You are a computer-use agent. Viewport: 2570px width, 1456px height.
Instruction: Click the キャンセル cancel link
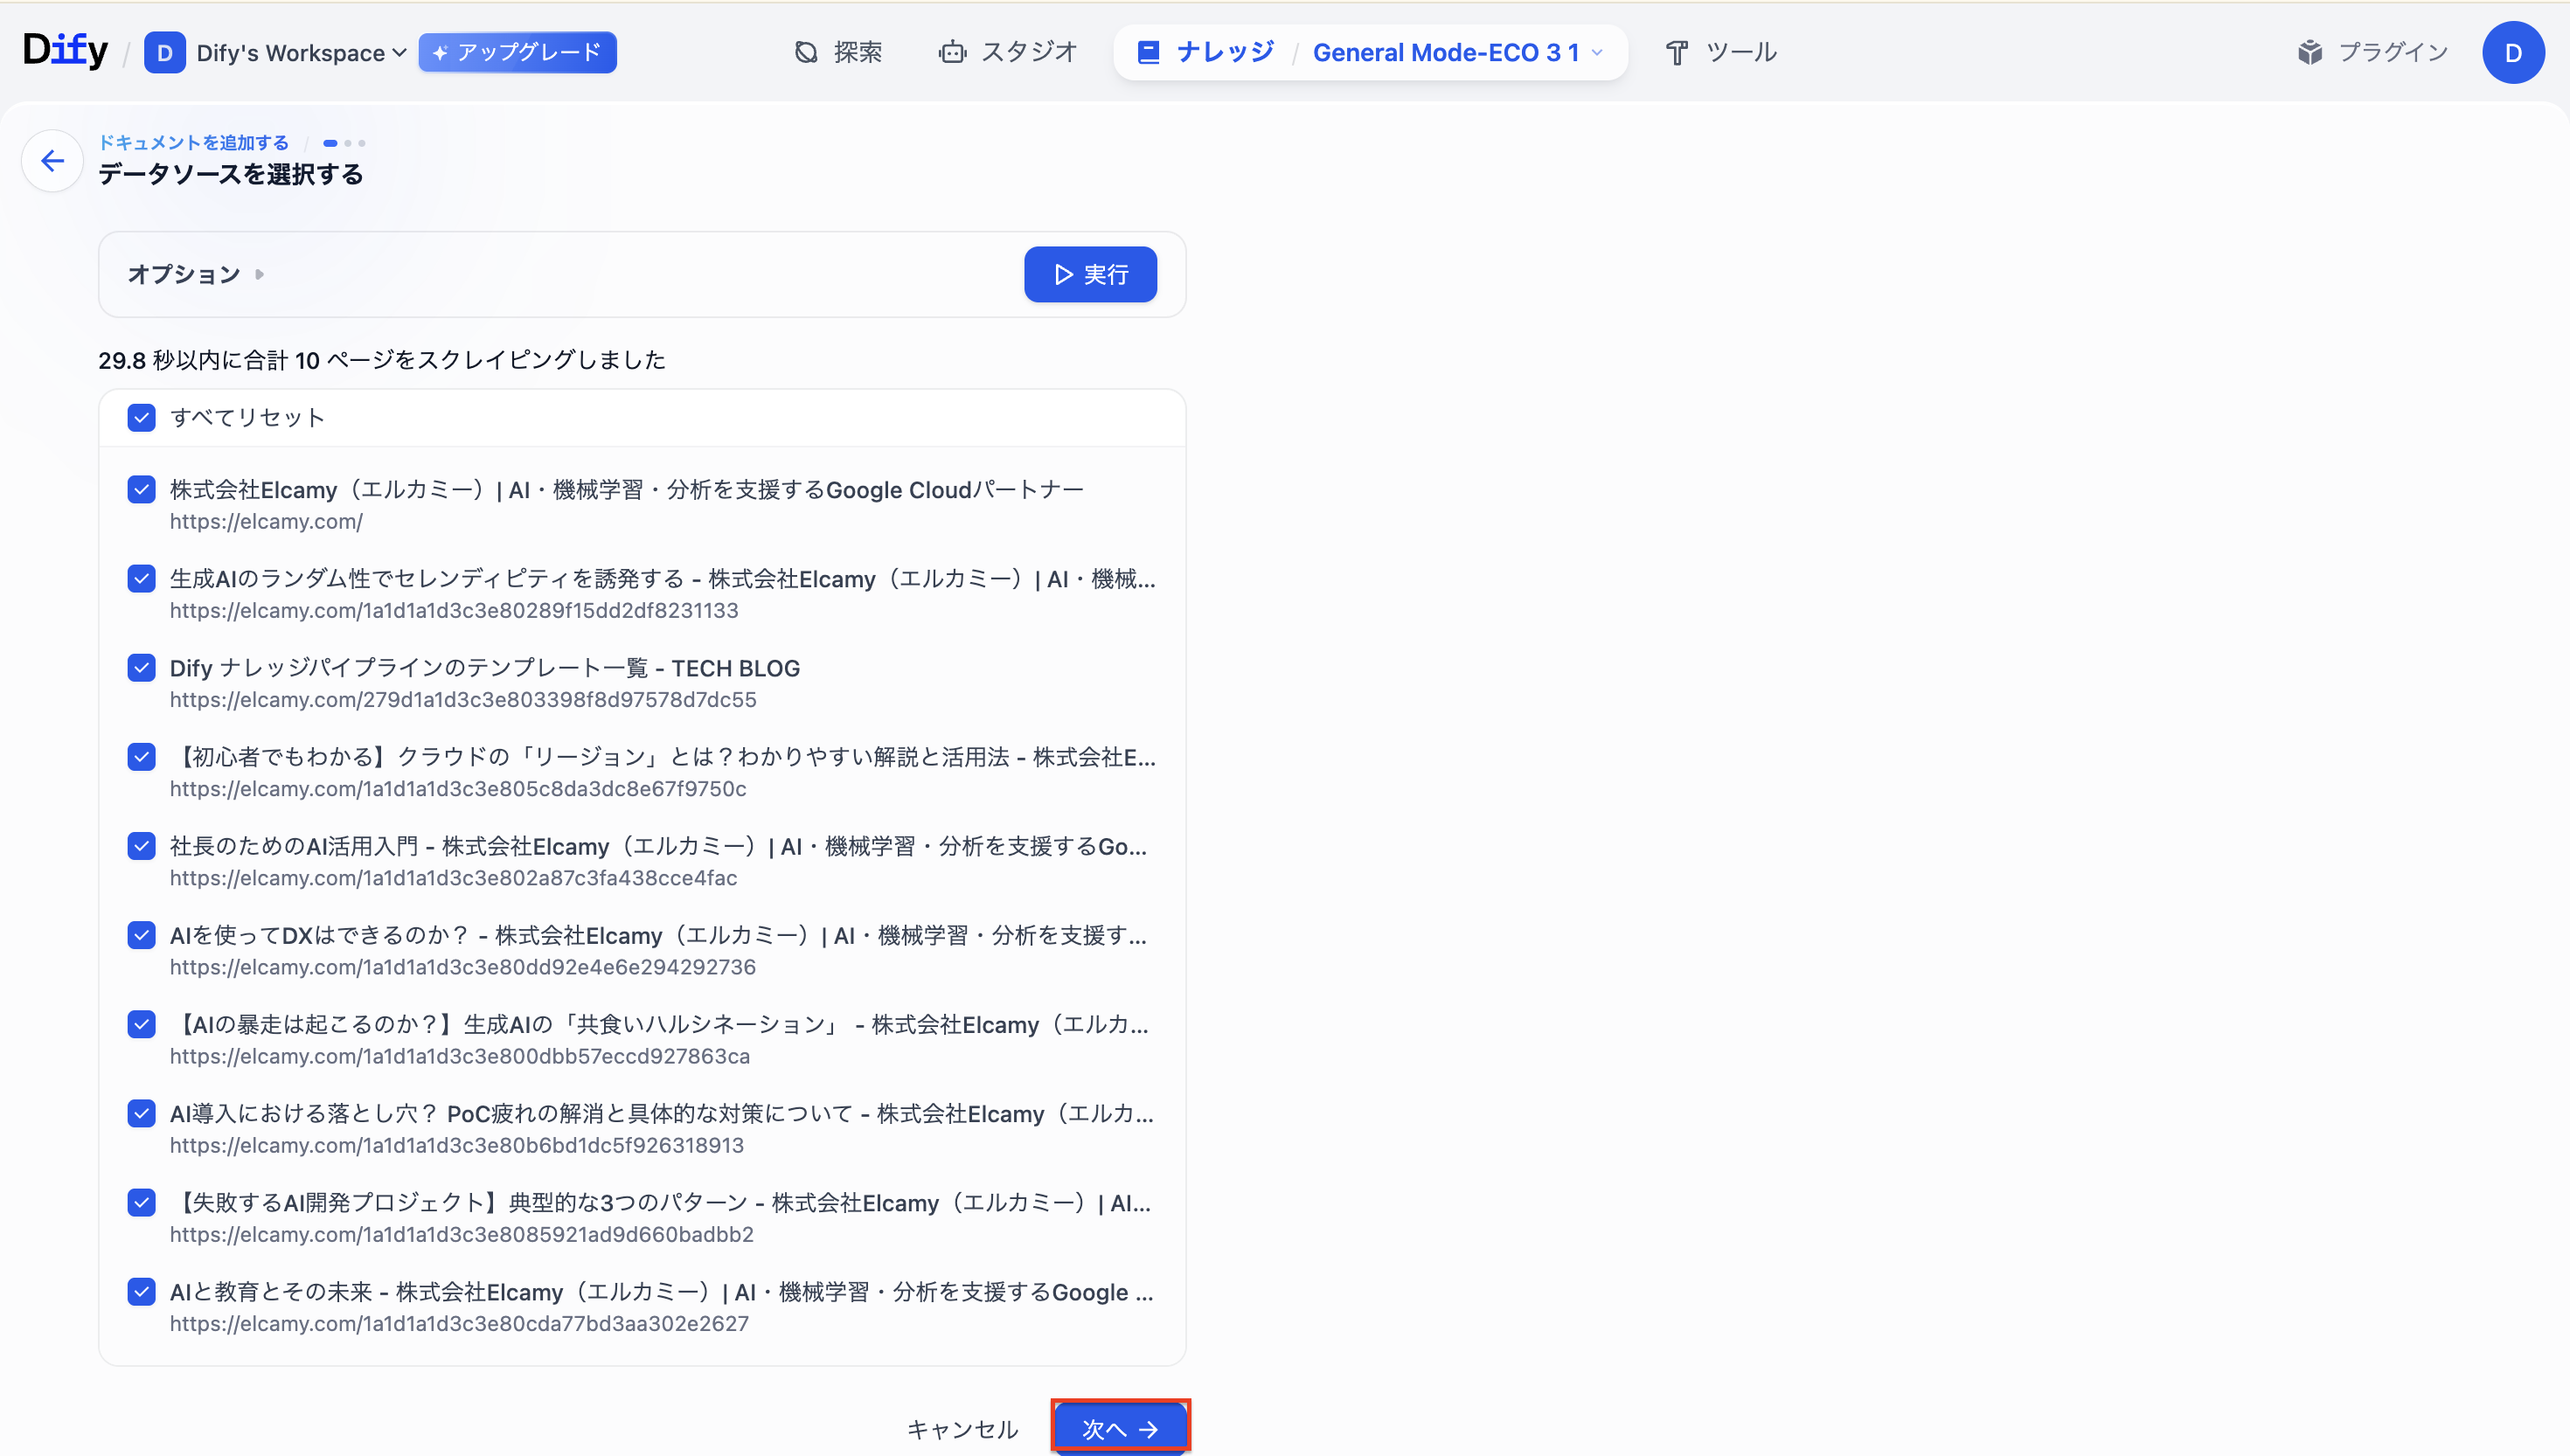(962, 1429)
